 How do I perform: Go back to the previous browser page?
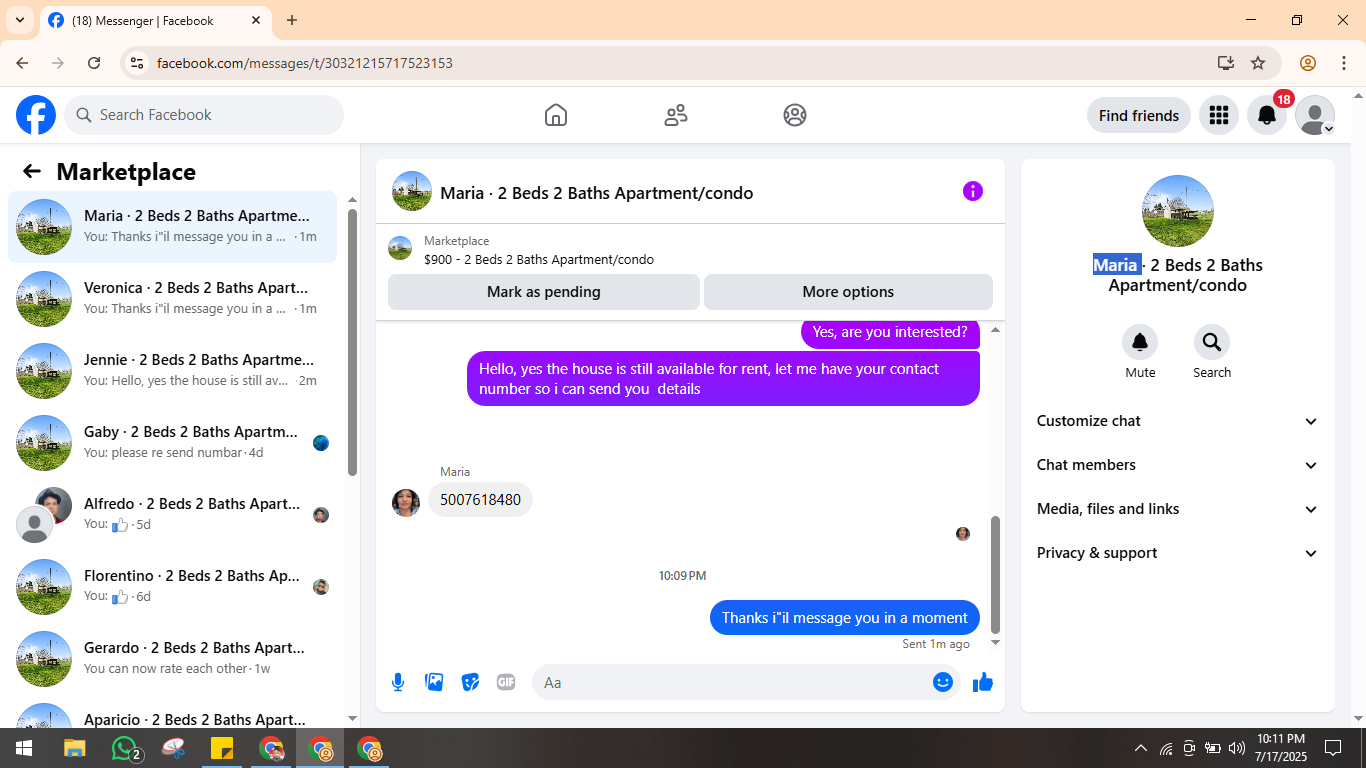click(x=22, y=63)
